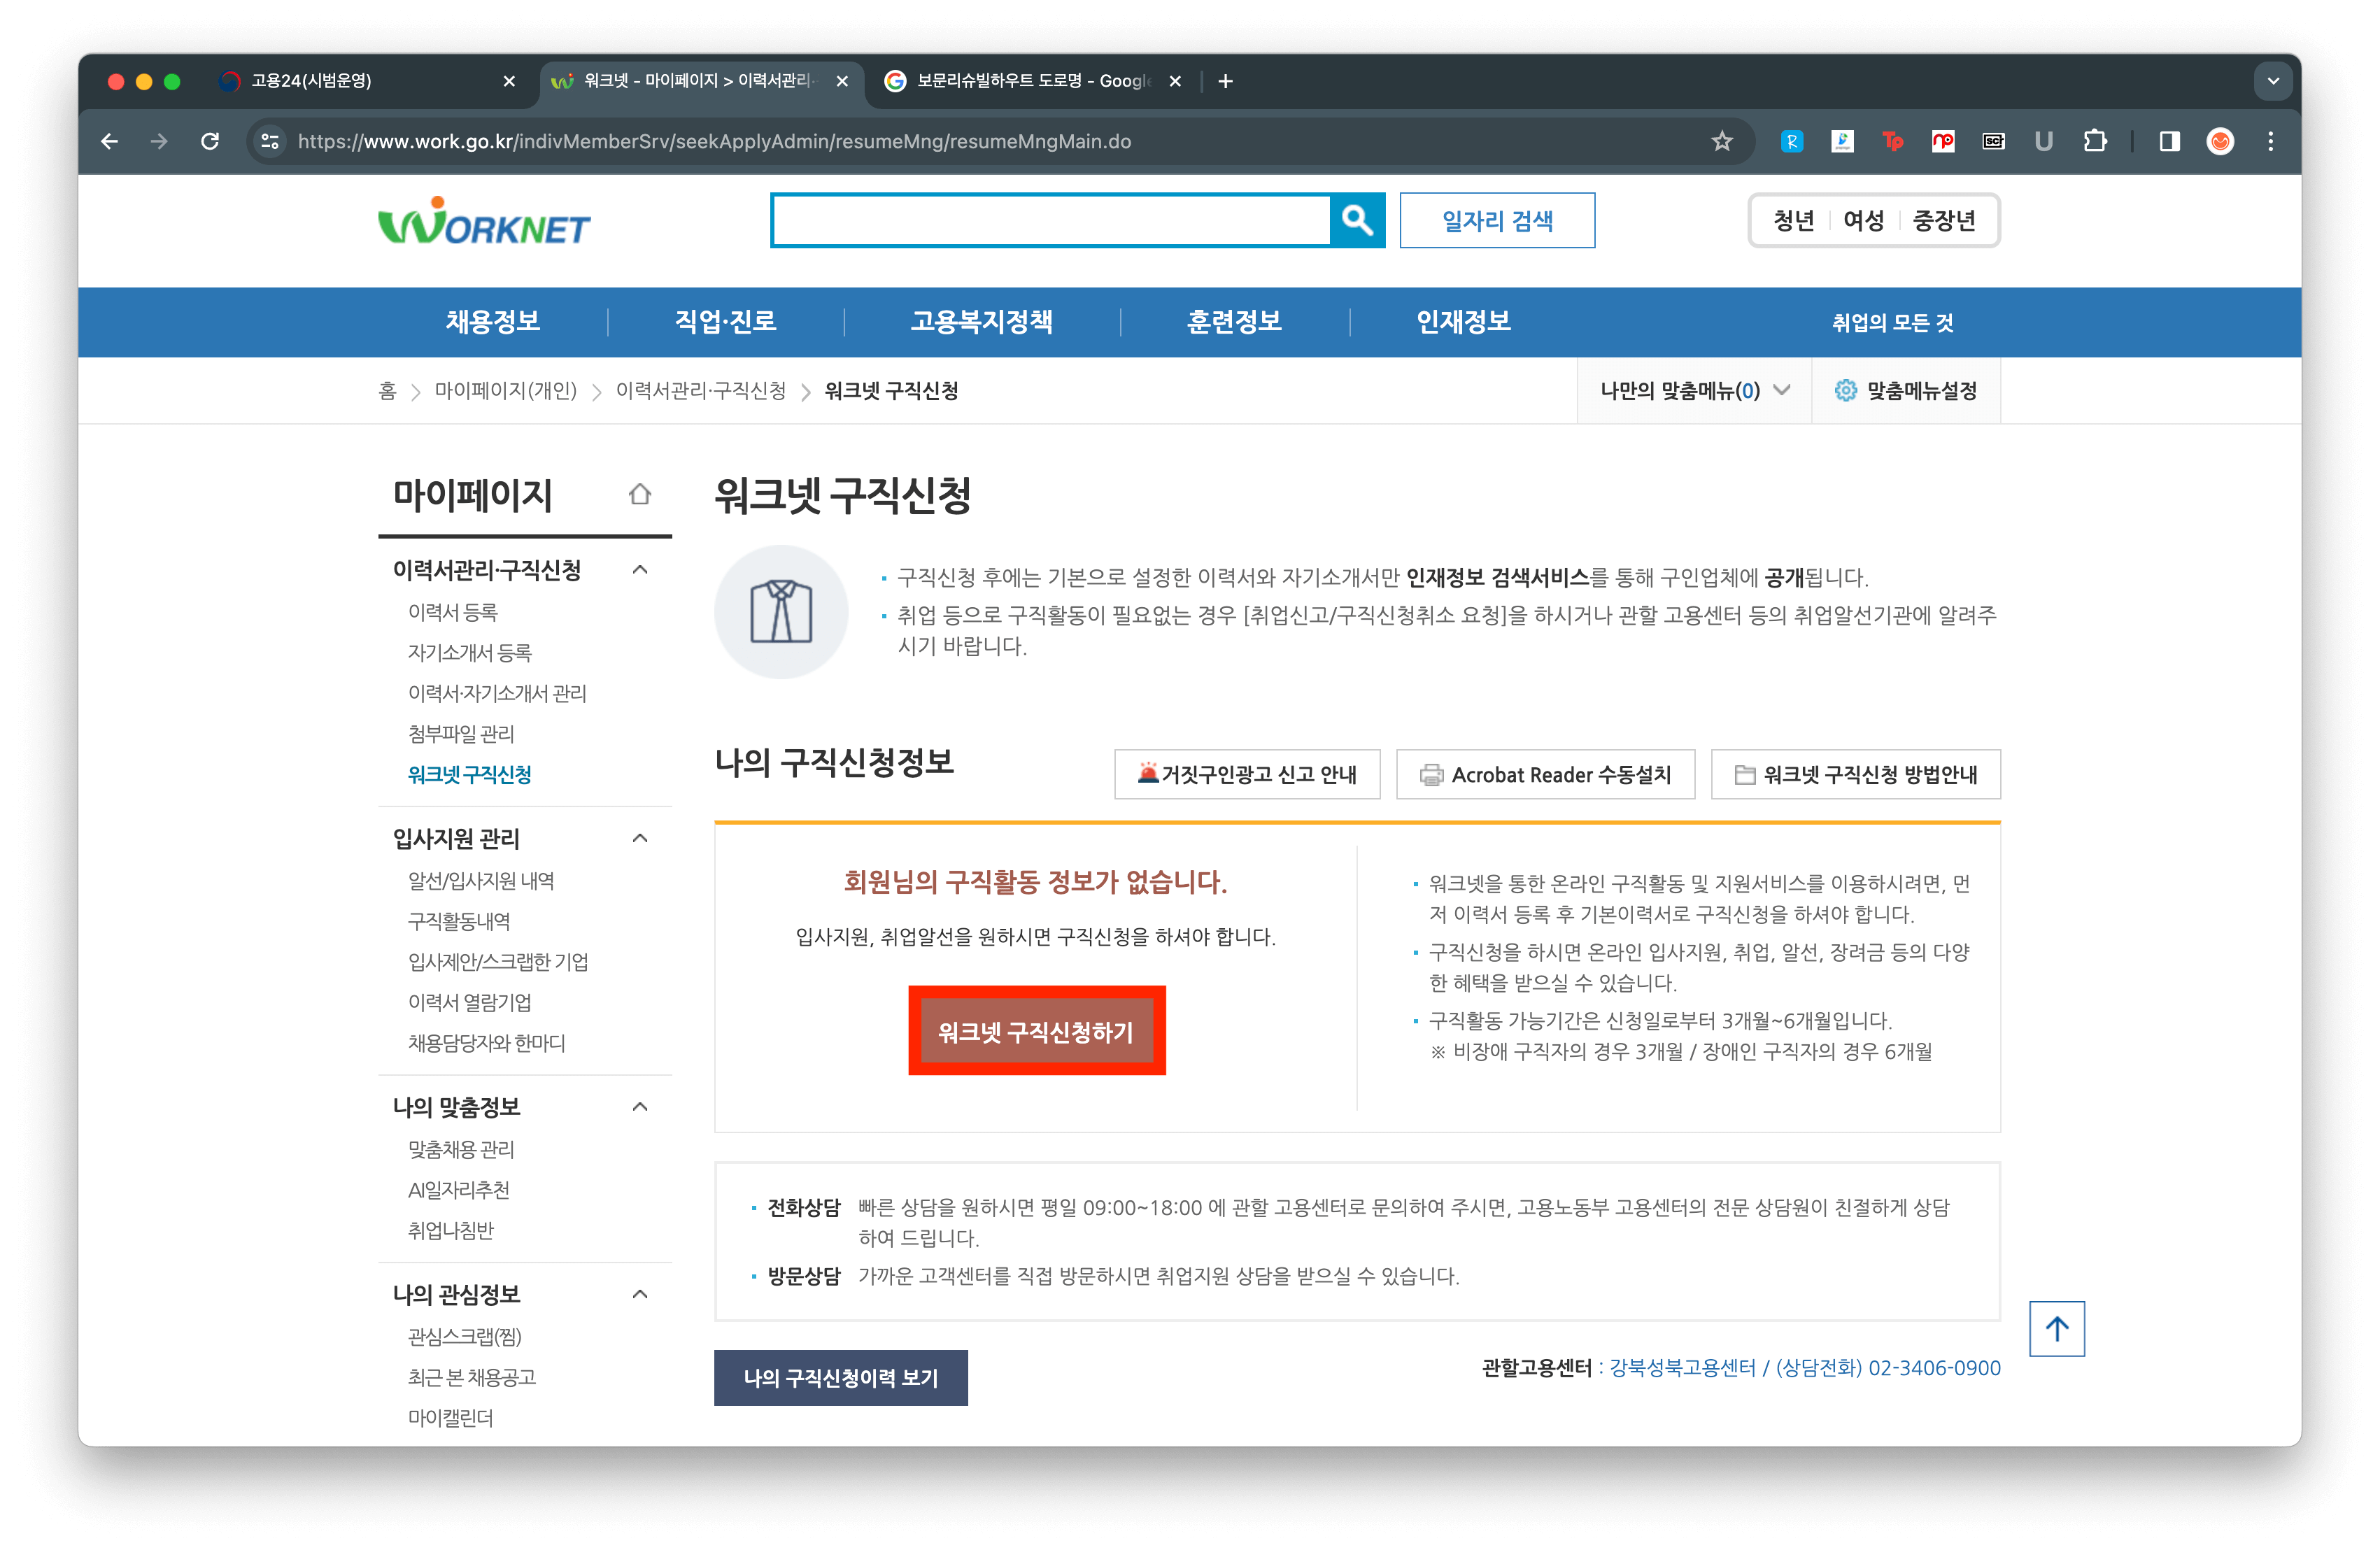This screenshot has height=1550, width=2380.
Task: Collapse the 이력서관리·구직신청 sidebar section
Action: coord(640,570)
